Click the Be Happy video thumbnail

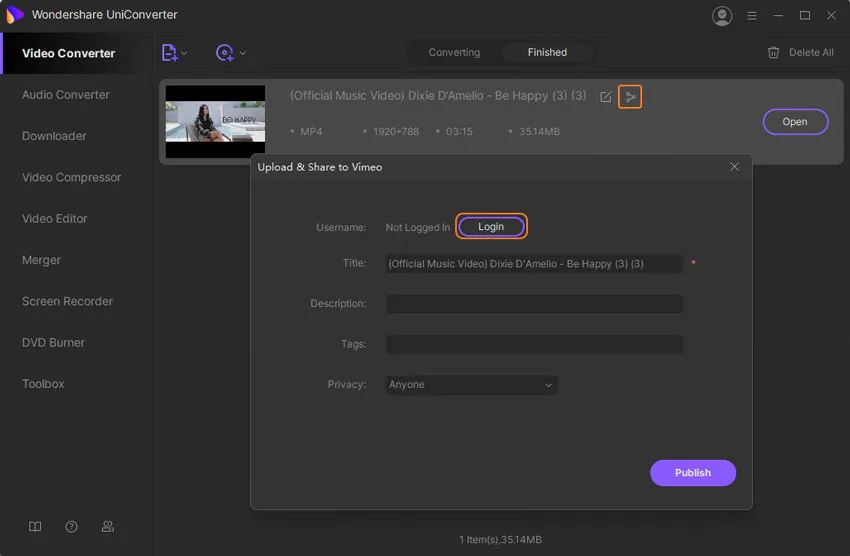pos(215,122)
